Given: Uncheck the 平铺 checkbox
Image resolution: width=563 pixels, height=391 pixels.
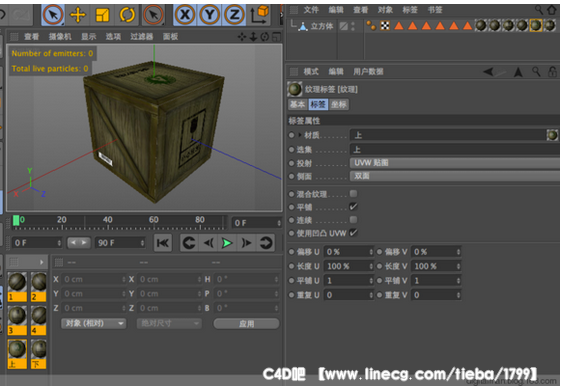Looking at the screenshot, I should coord(353,207).
